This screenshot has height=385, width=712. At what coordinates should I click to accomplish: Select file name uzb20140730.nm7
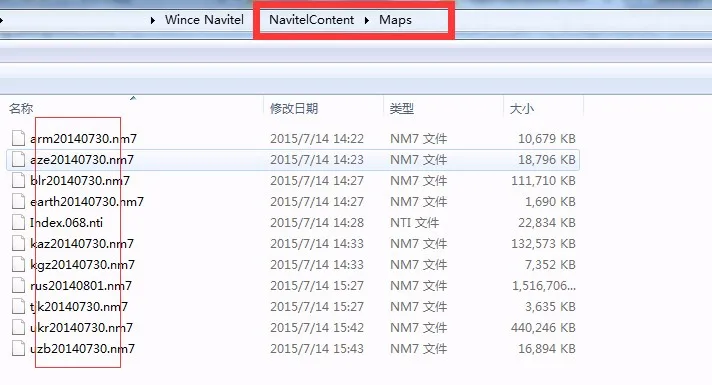pyautogui.click(x=83, y=349)
